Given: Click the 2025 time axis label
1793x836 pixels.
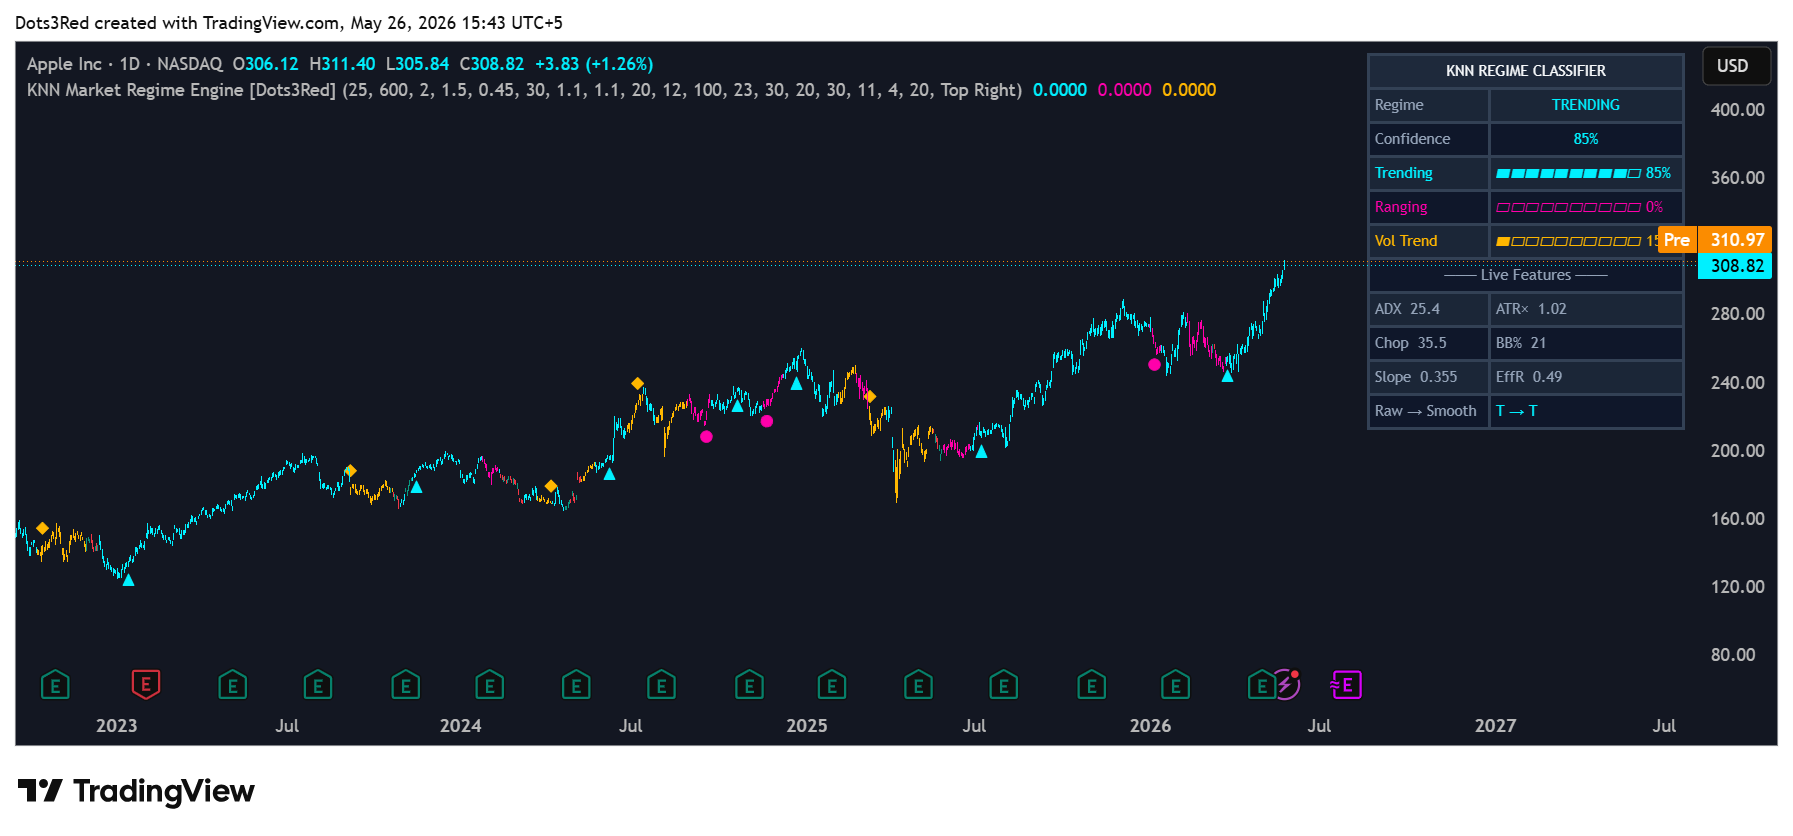Looking at the screenshot, I should 807,726.
